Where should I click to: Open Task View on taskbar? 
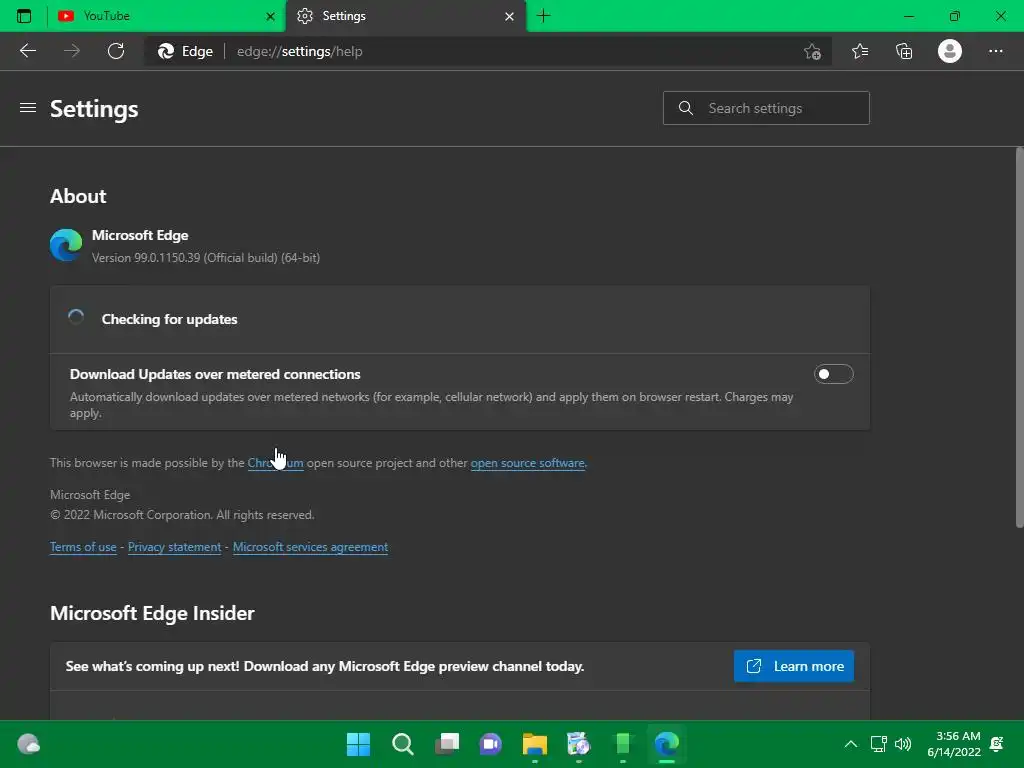(x=447, y=744)
